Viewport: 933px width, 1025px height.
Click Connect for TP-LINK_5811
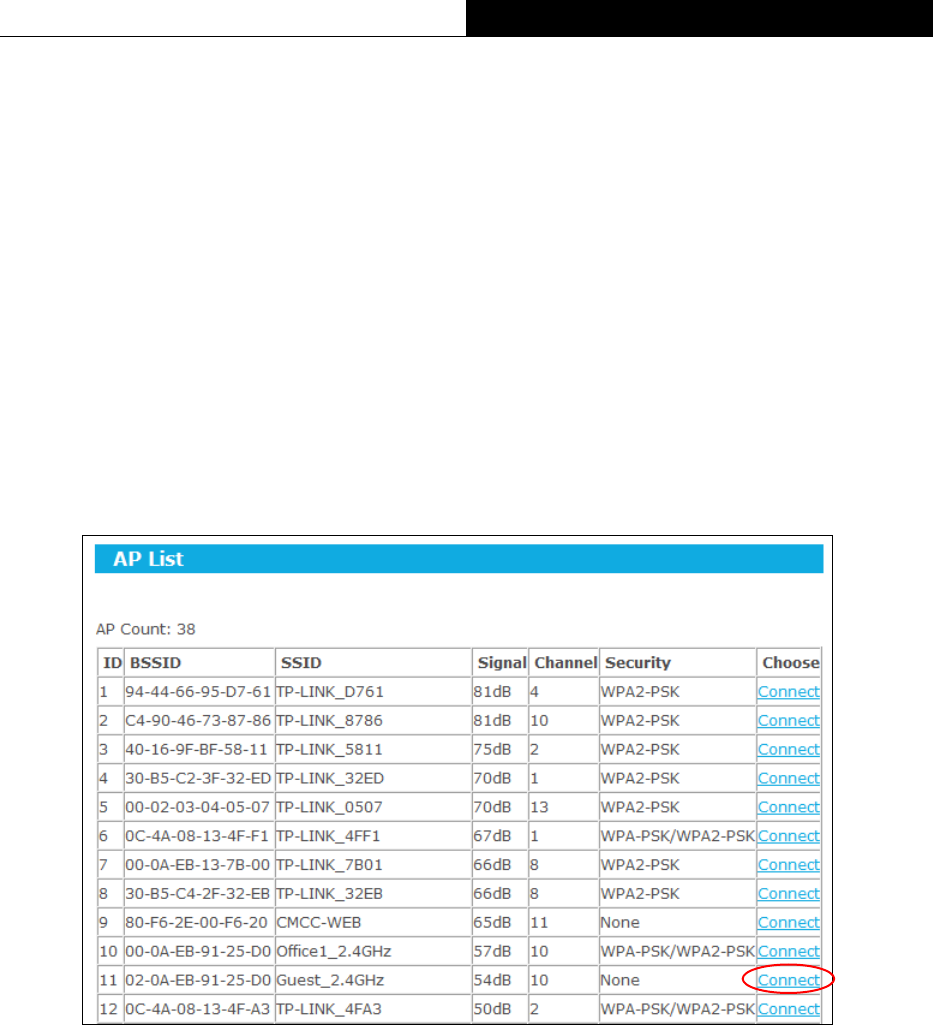point(789,749)
